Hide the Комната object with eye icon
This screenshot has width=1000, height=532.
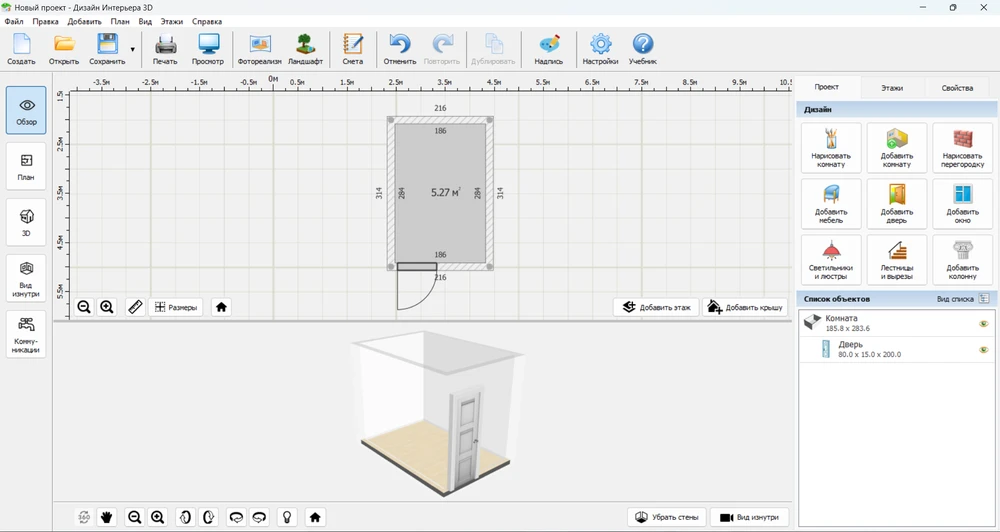coord(983,323)
